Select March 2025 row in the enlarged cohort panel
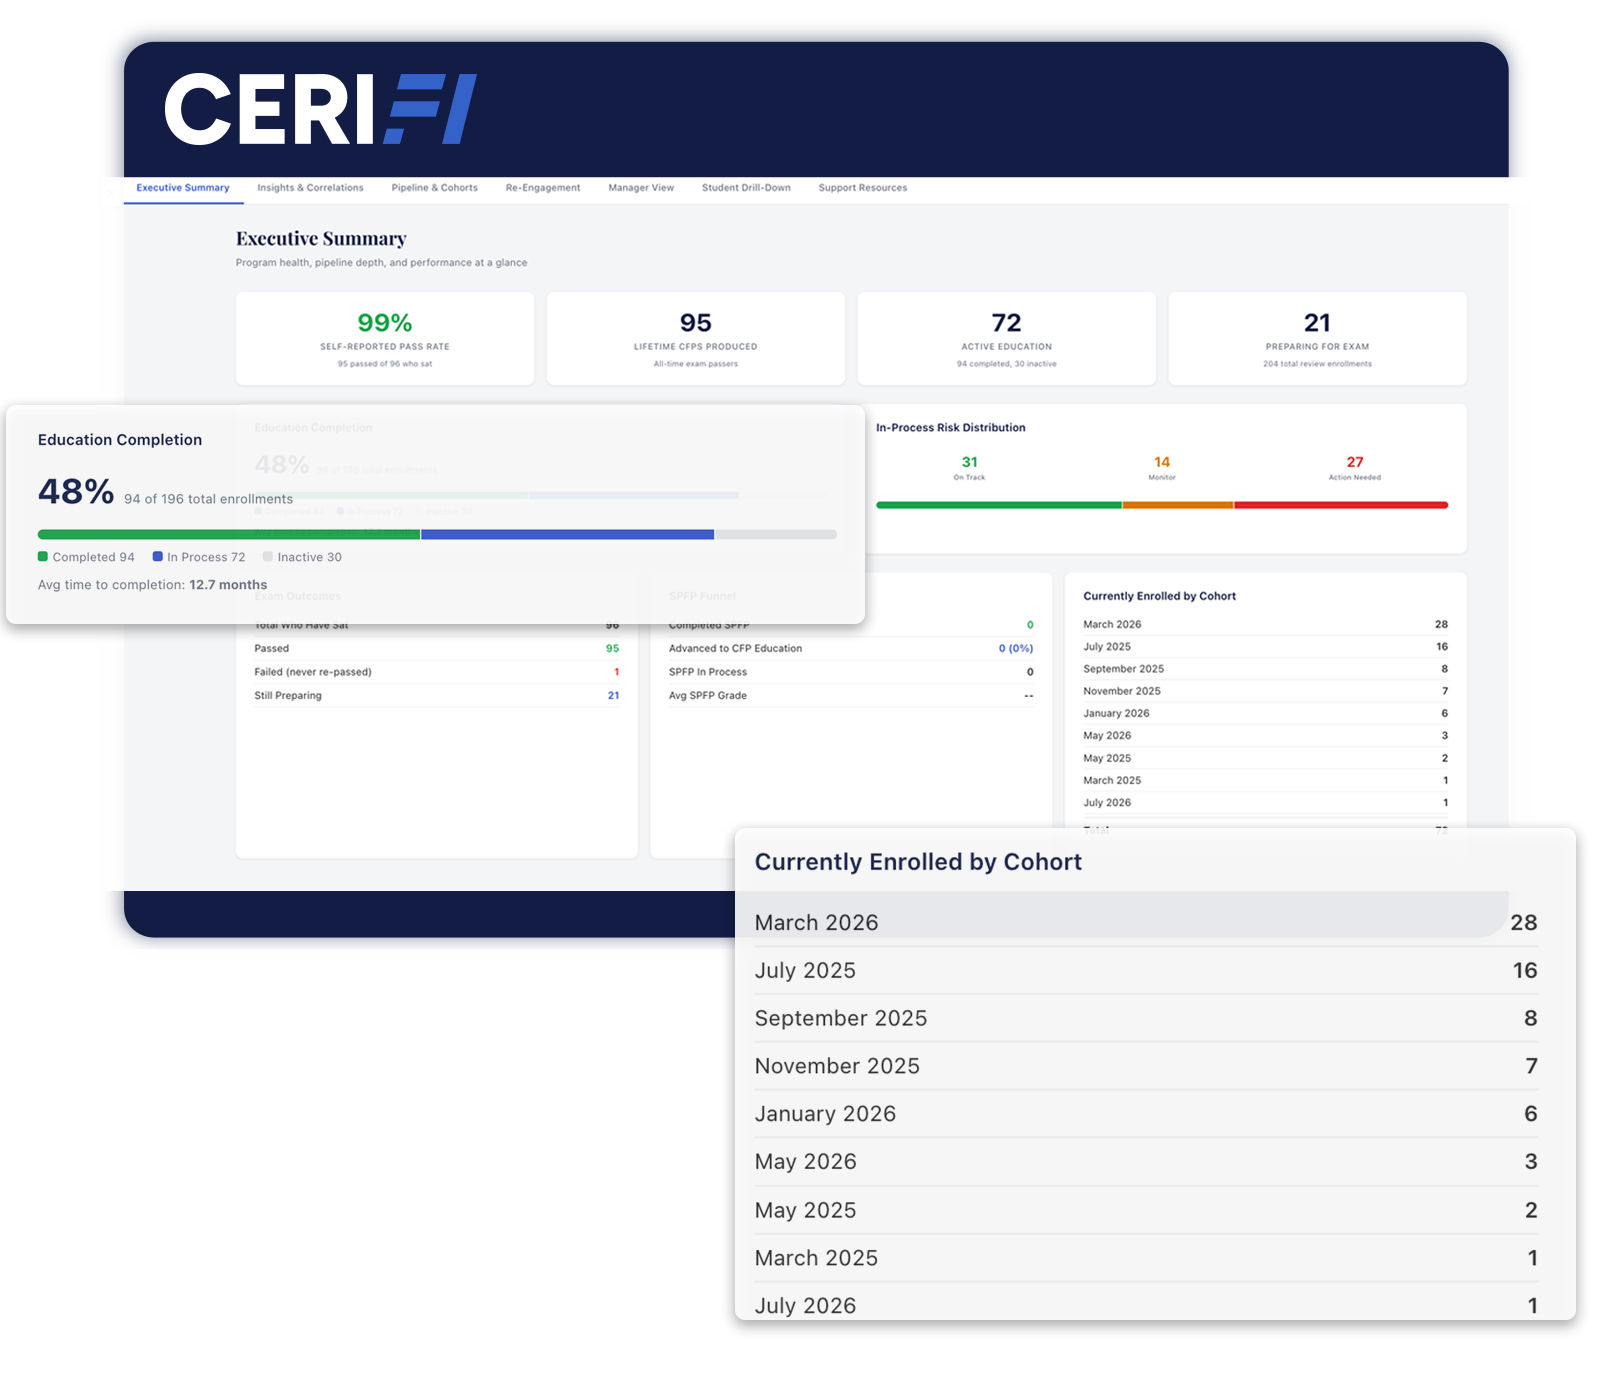 click(1146, 1258)
